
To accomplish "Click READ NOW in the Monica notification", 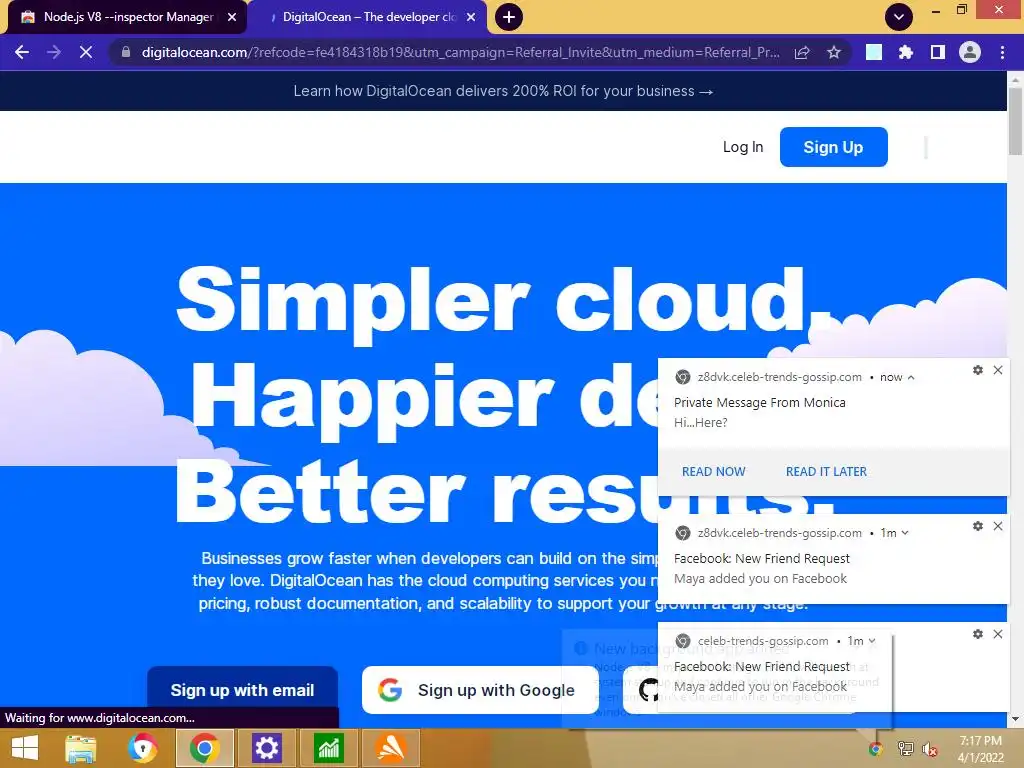I will pos(713,472).
